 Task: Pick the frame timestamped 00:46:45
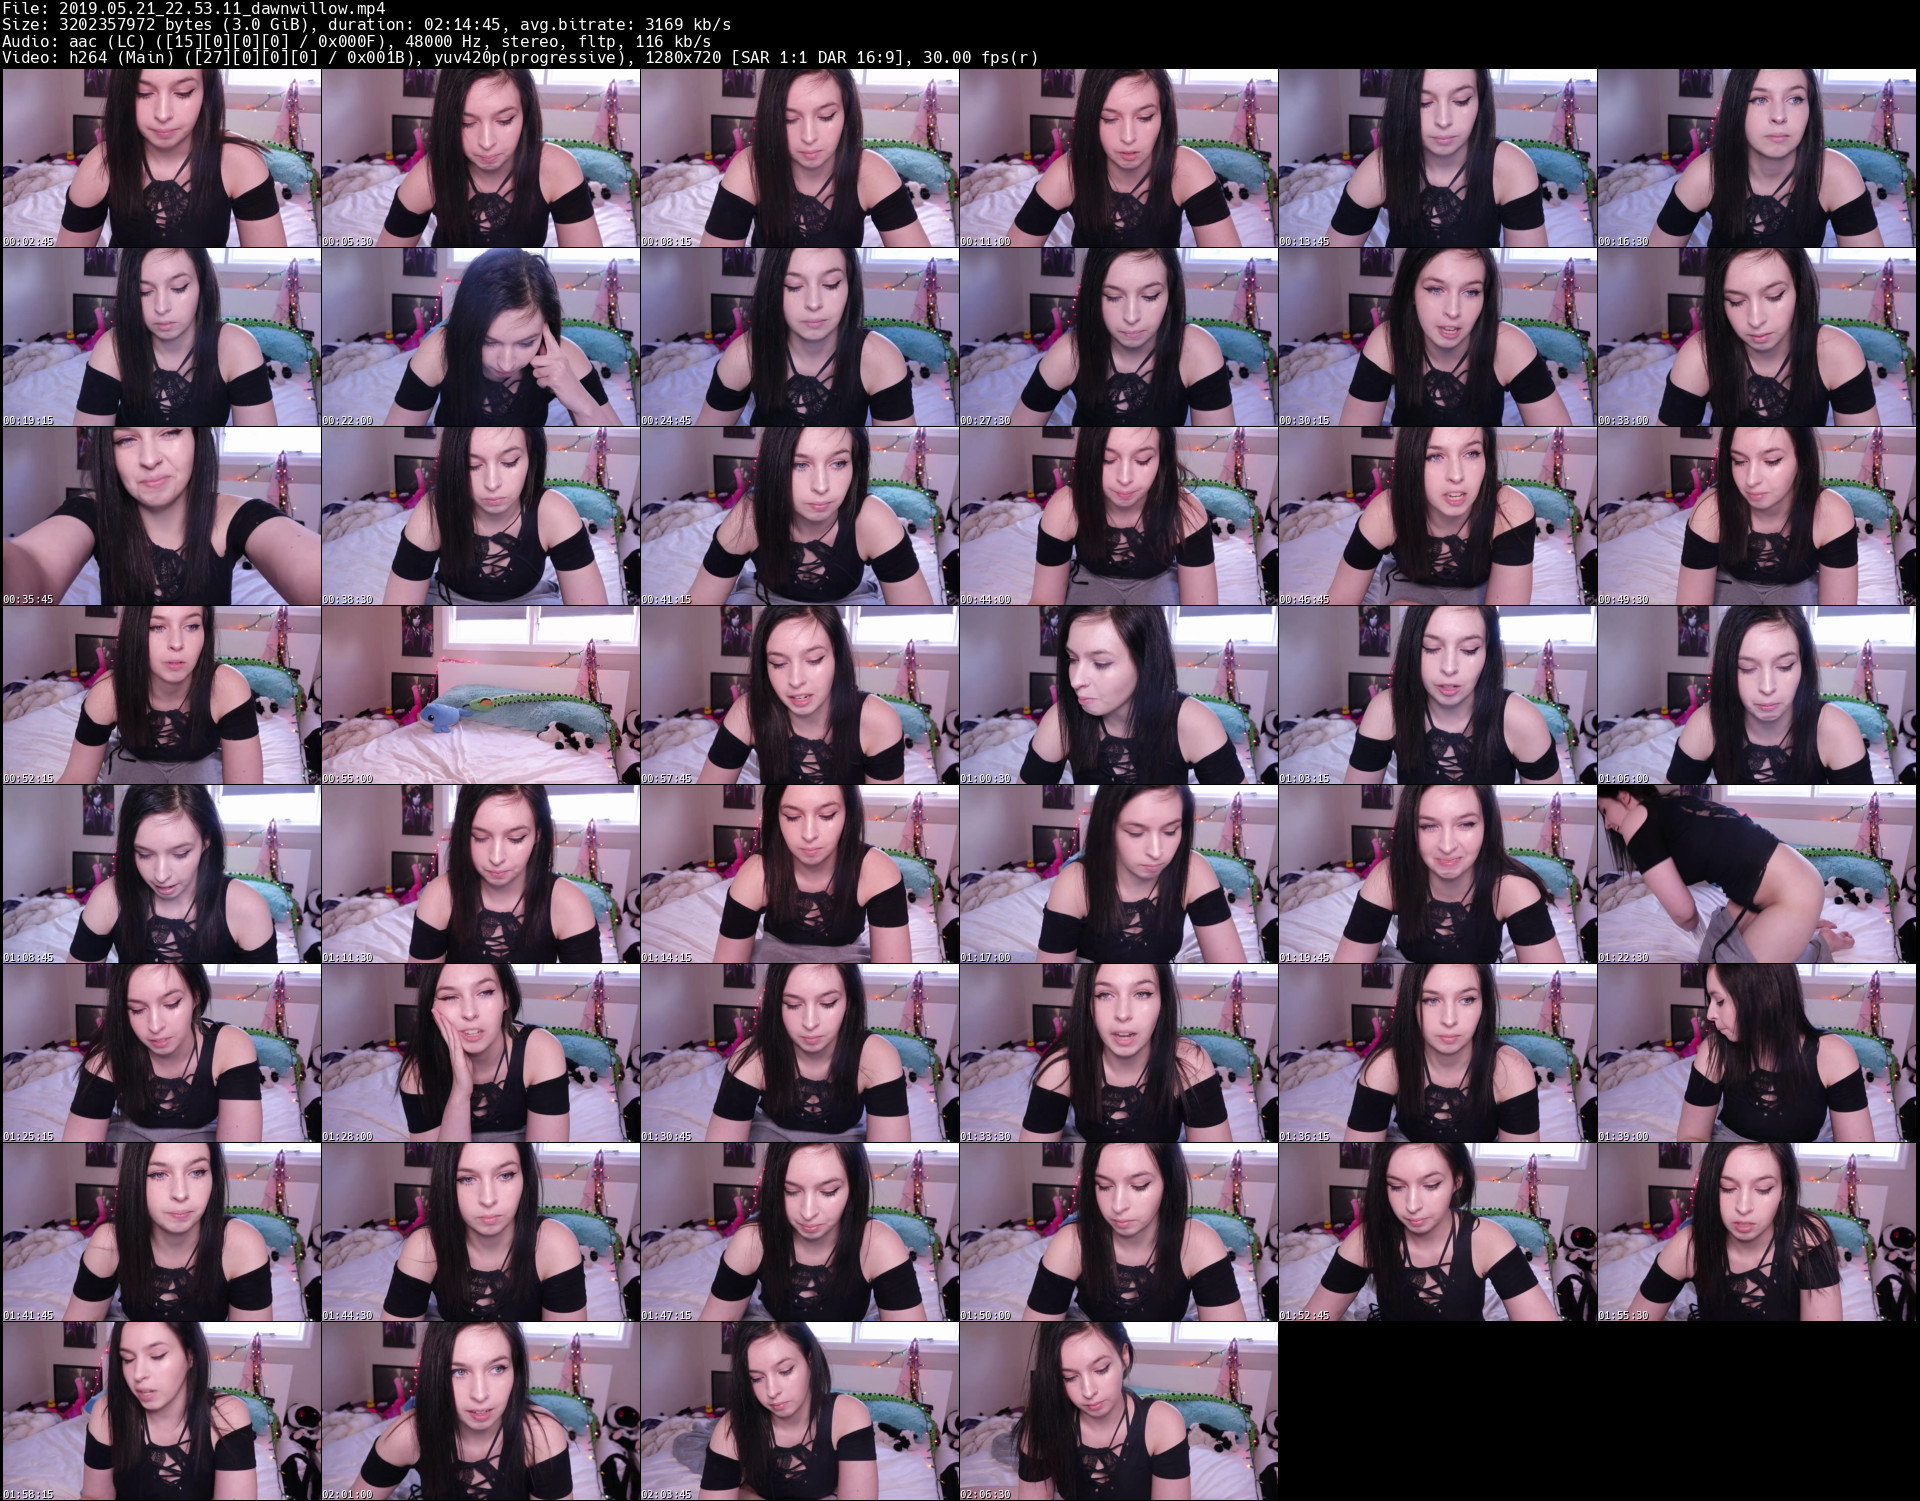[x=1437, y=516]
